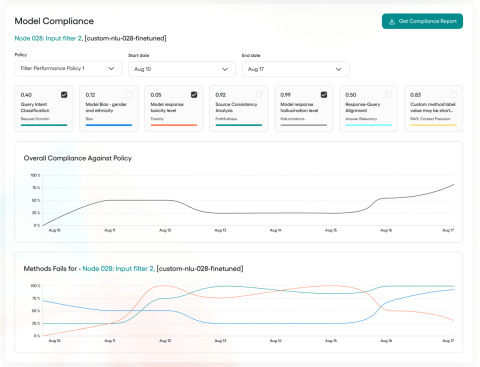Click the Get Compliance Report button

tap(422, 21)
